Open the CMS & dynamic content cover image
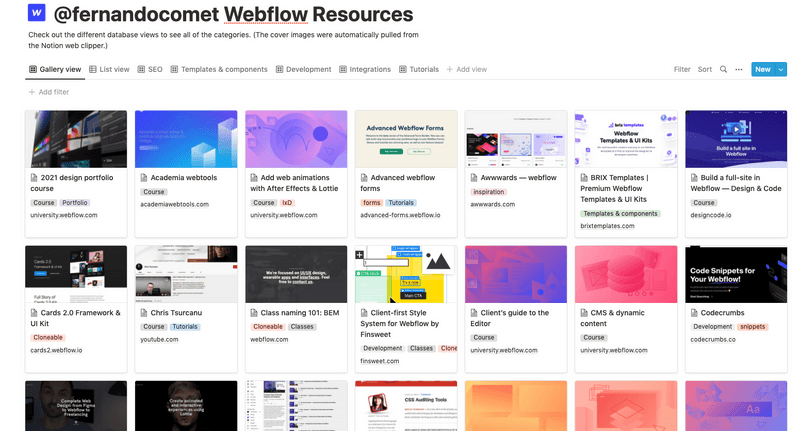800x431 pixels. click(626, 274)
